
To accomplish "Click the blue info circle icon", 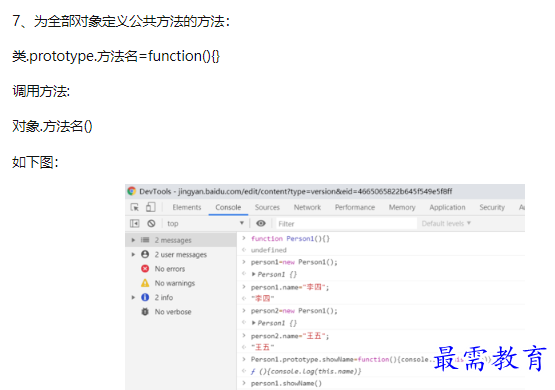I will tap(145, 297).
